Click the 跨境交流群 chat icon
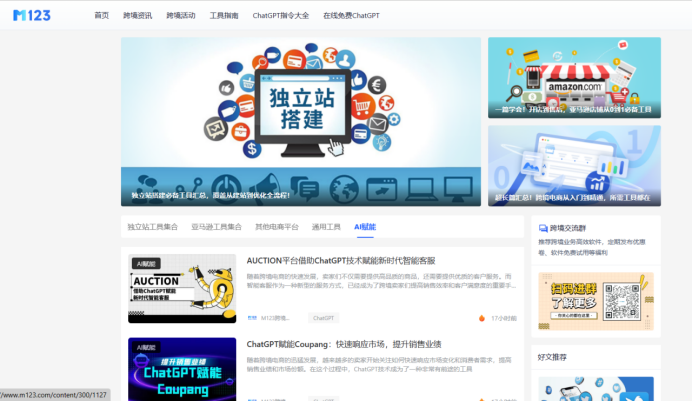The height and width of the screenshot is (402, 693). point(543,228)
